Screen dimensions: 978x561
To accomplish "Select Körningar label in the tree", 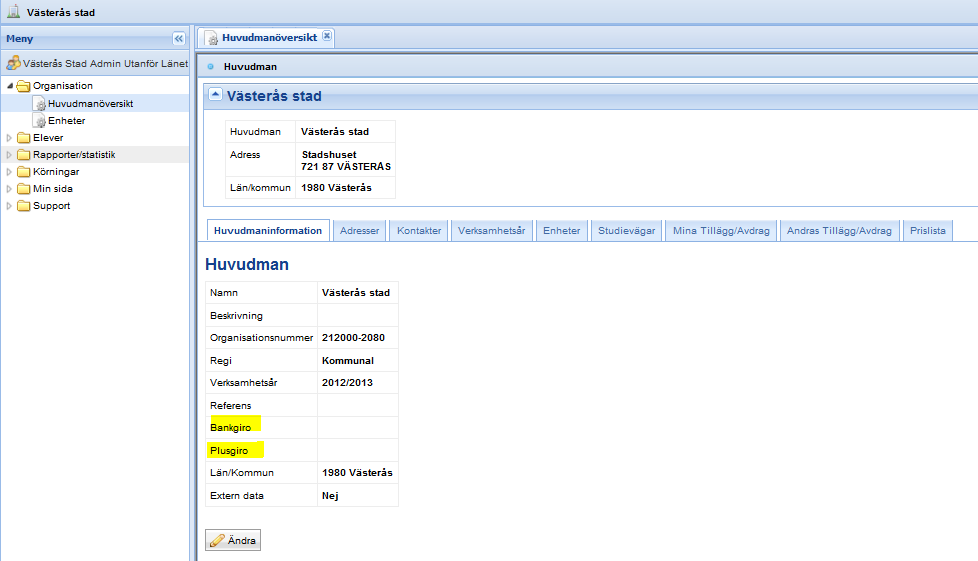I will pos(56,172).
